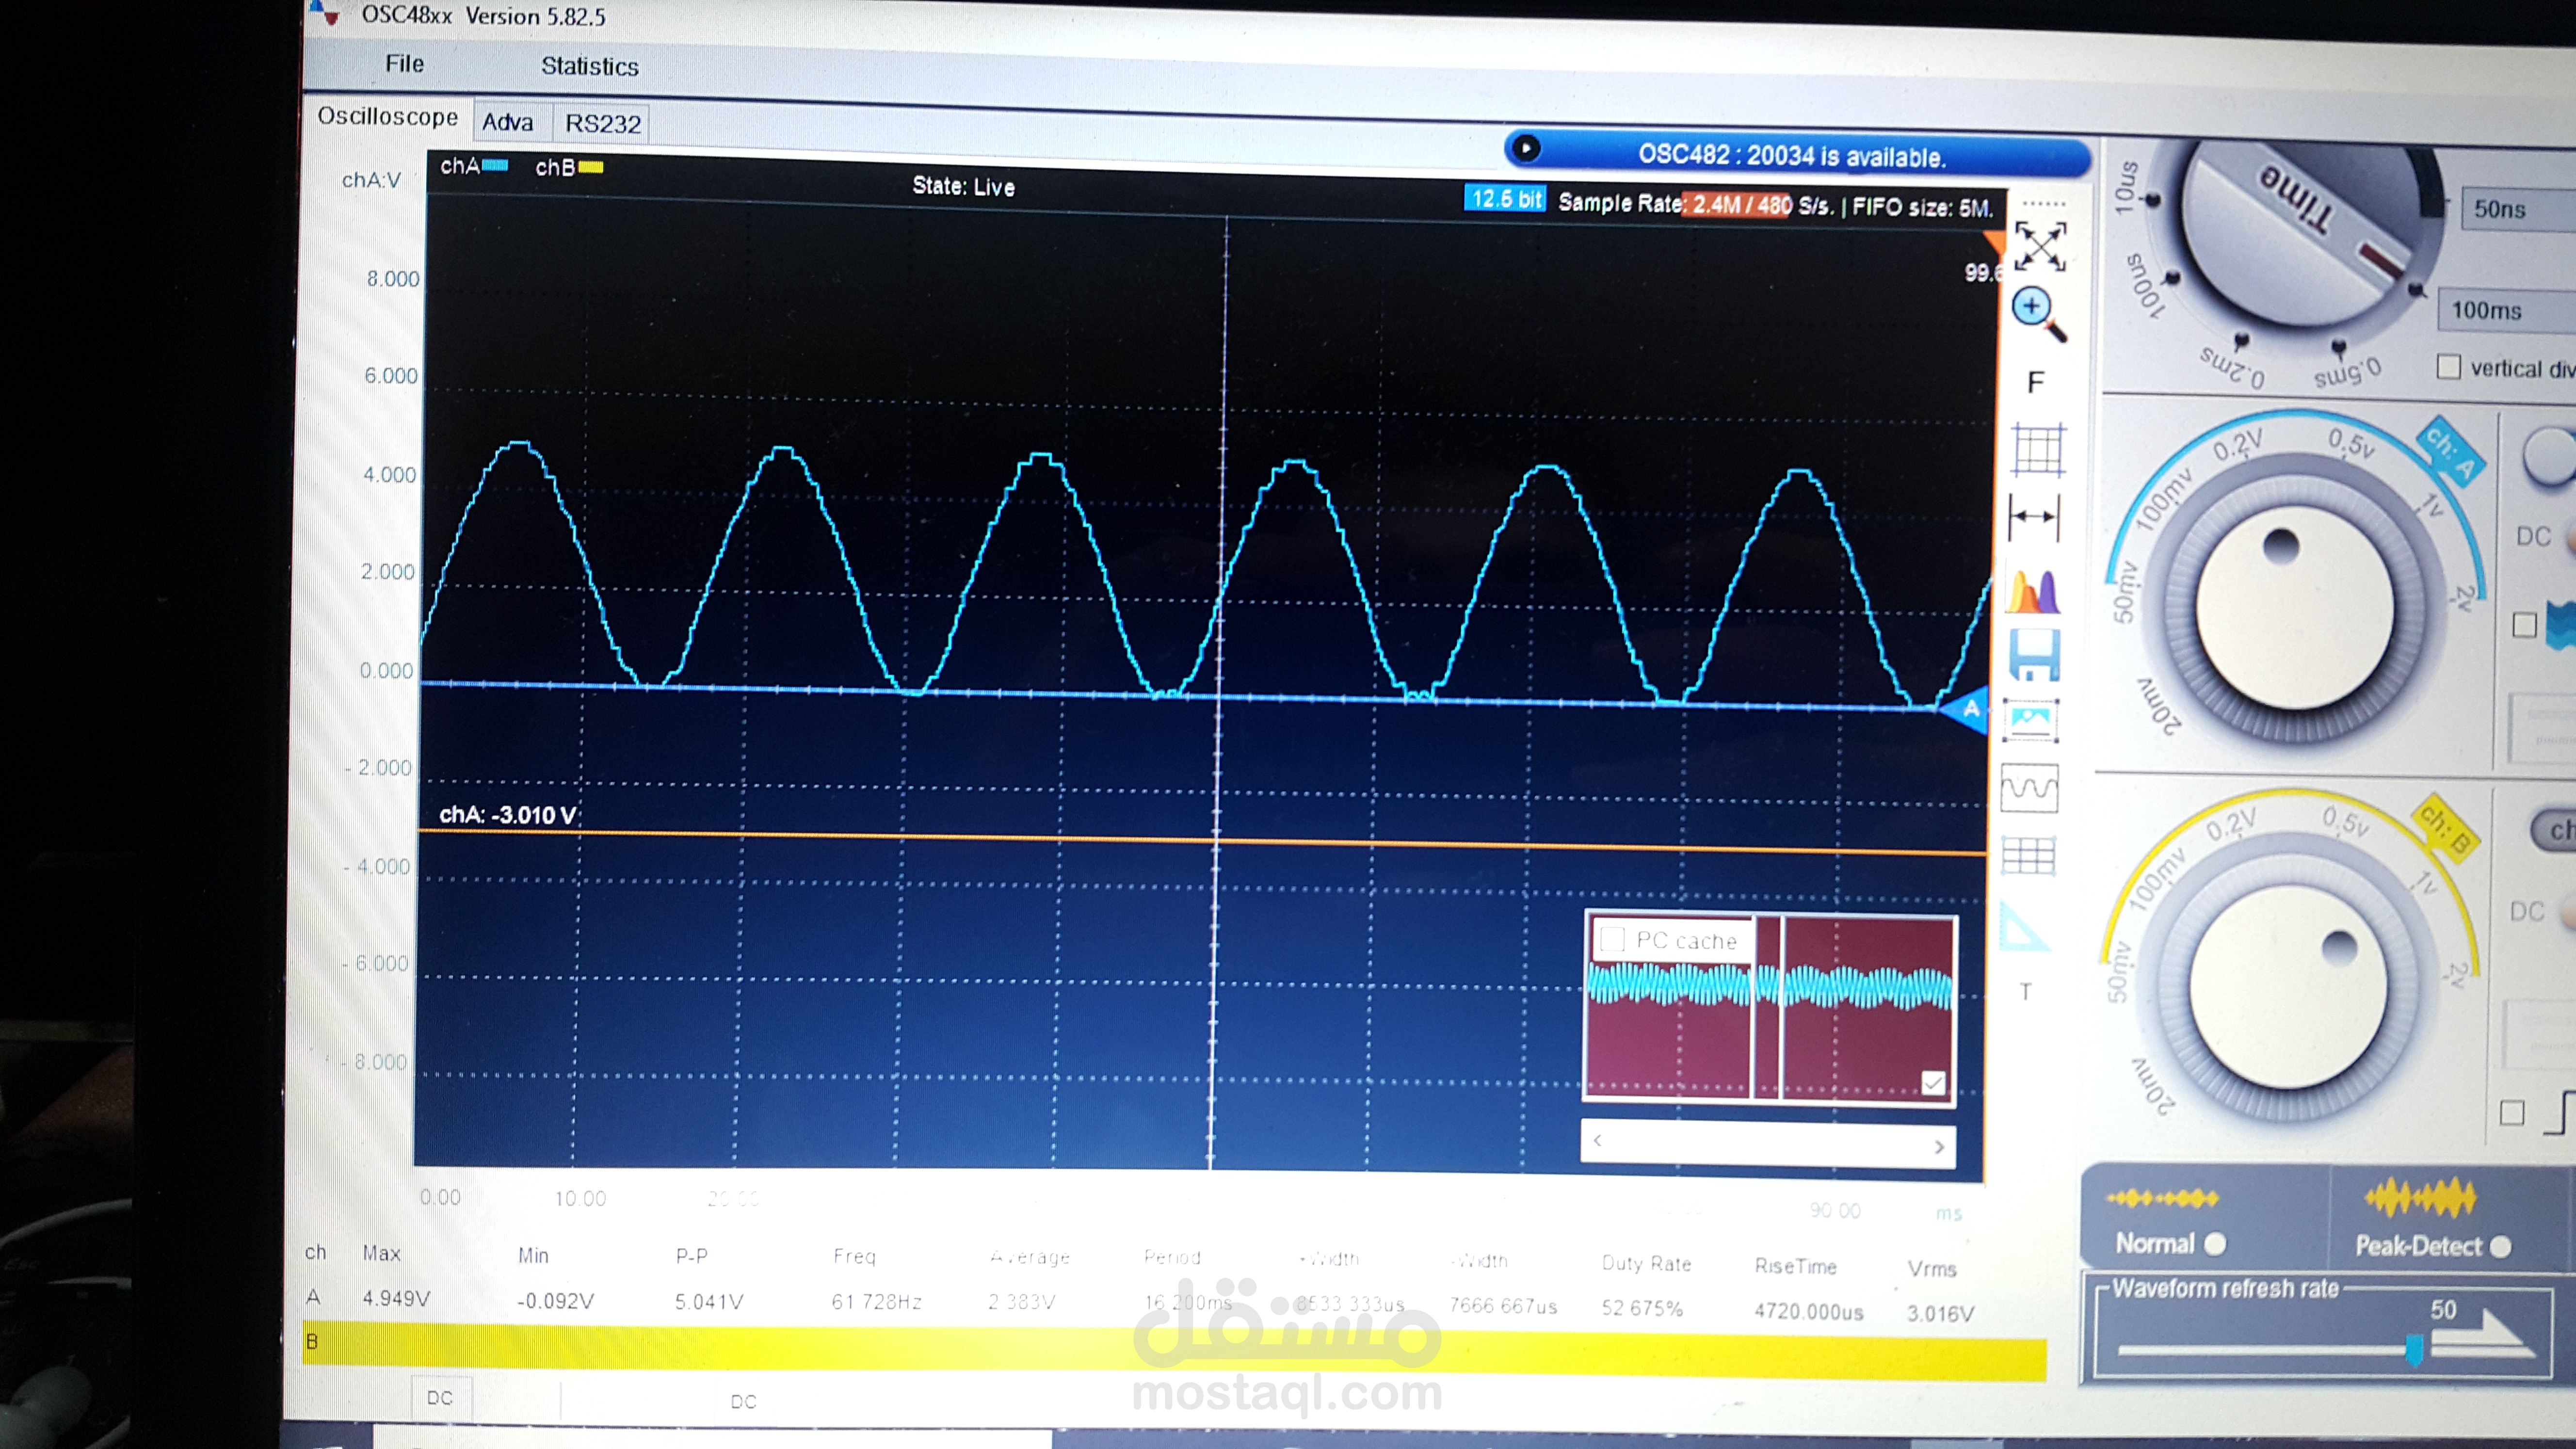Screen dimensions: 2576x1449
Task: Click the Peak-Detect waveform icon
Action: (x=2420, y=1197)
